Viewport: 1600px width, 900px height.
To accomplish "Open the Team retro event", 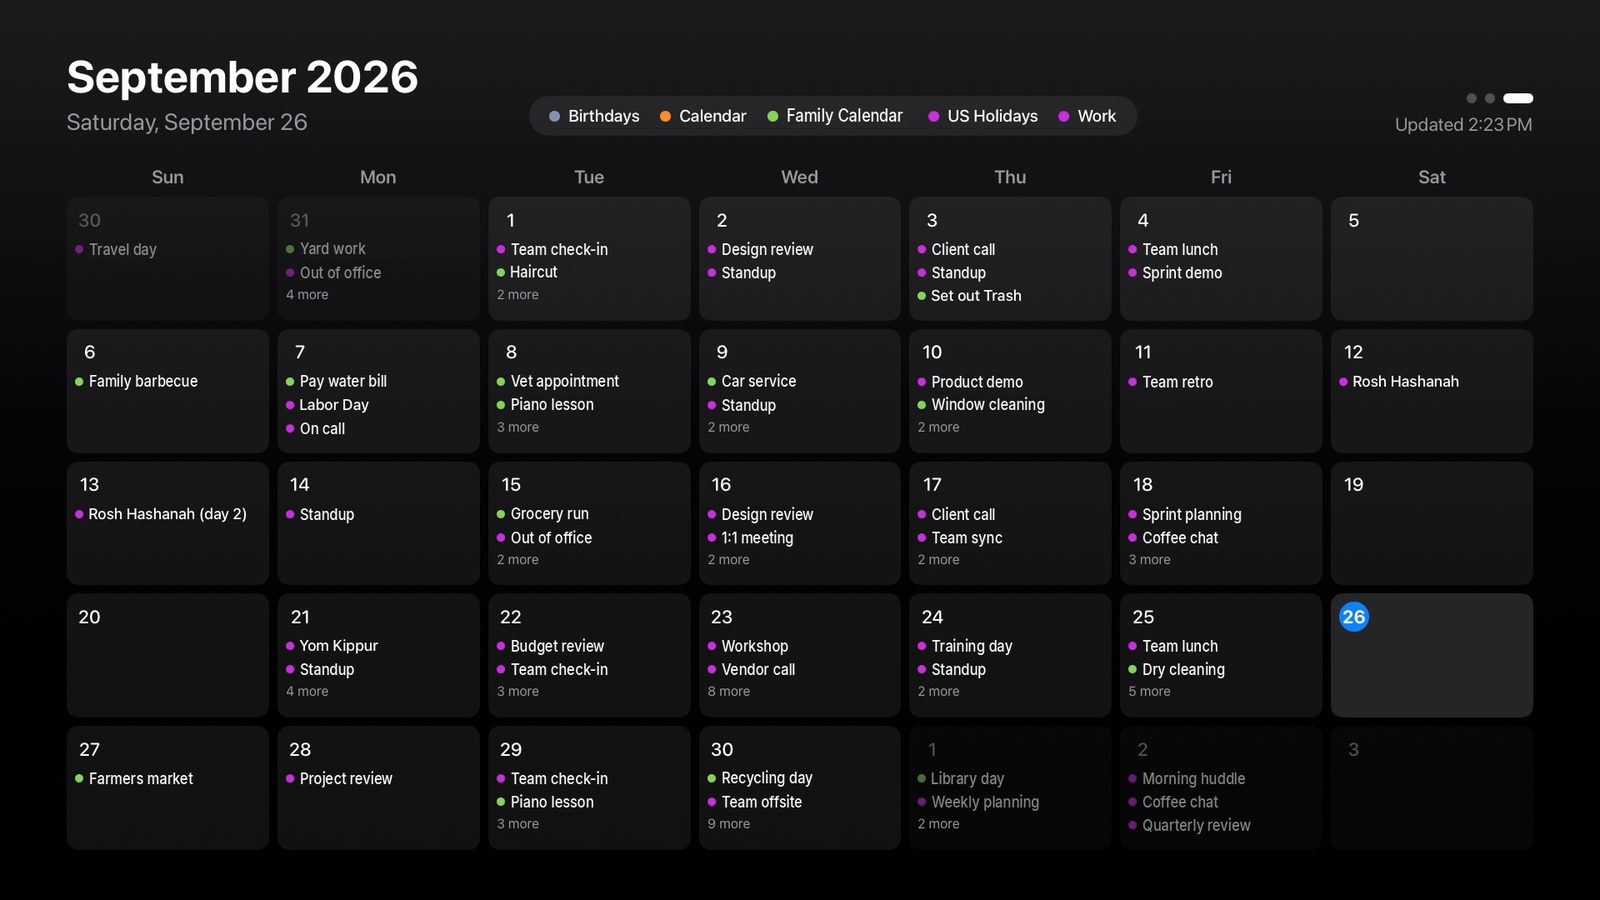I will pyautogui.click(x=1171, y=382).
